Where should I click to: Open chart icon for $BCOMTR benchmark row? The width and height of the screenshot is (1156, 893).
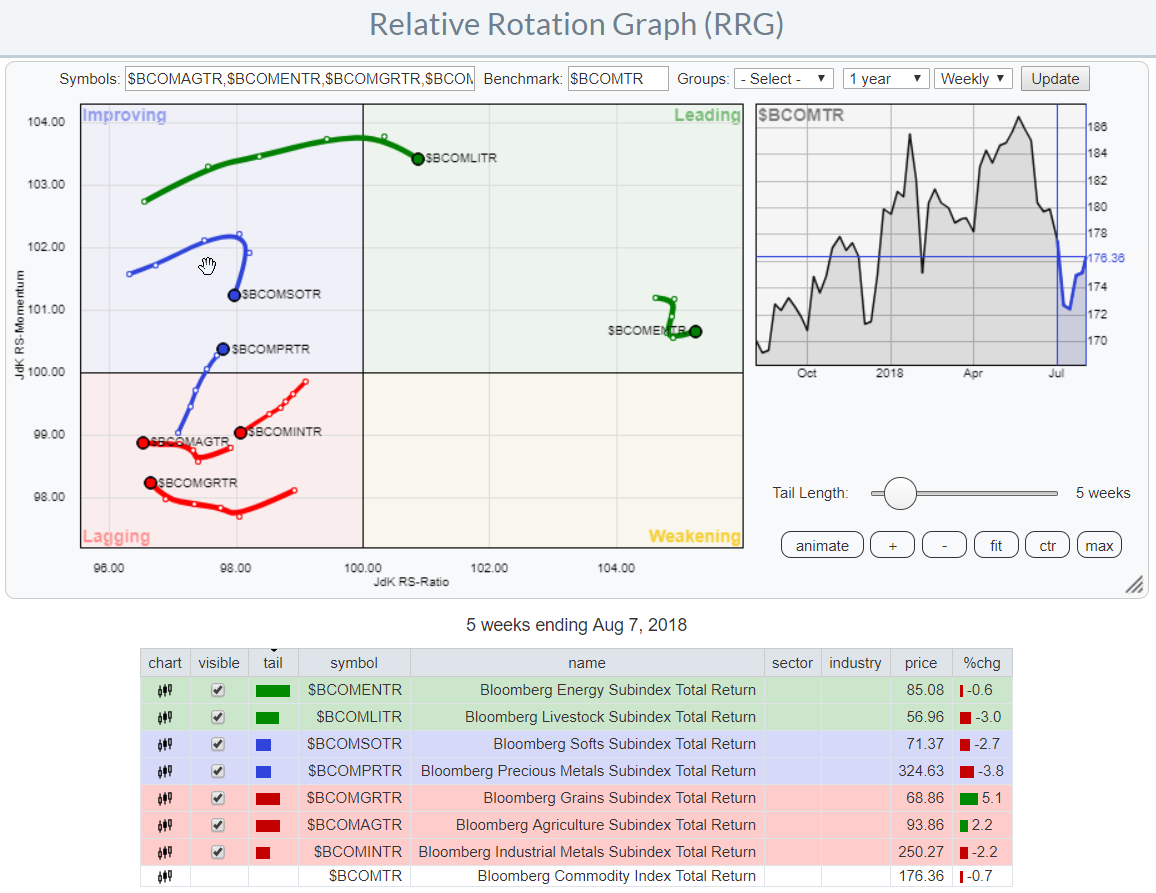[165, 876]
